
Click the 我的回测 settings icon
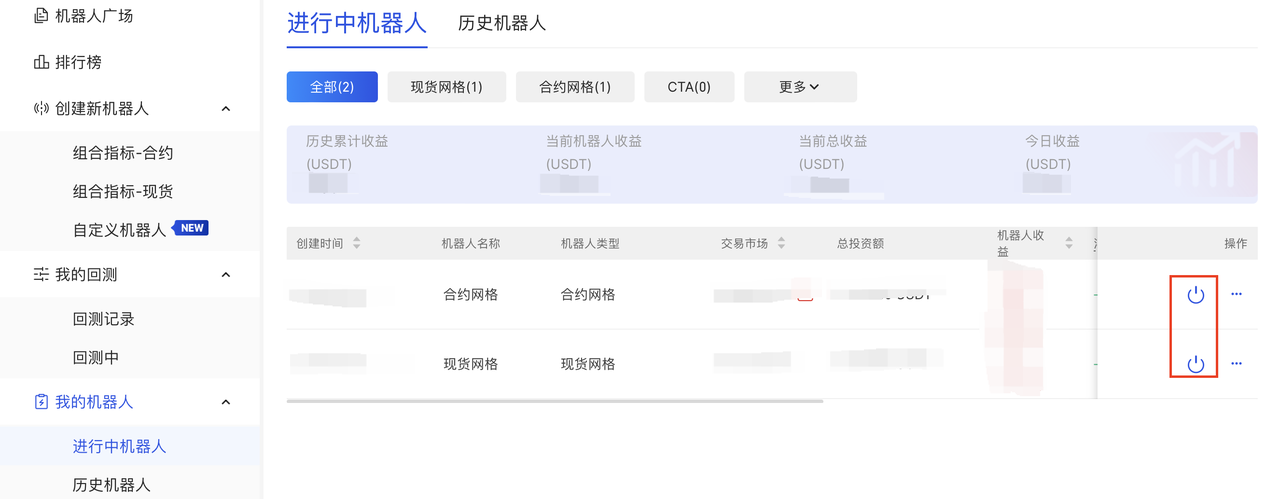[x=41, y=274]
